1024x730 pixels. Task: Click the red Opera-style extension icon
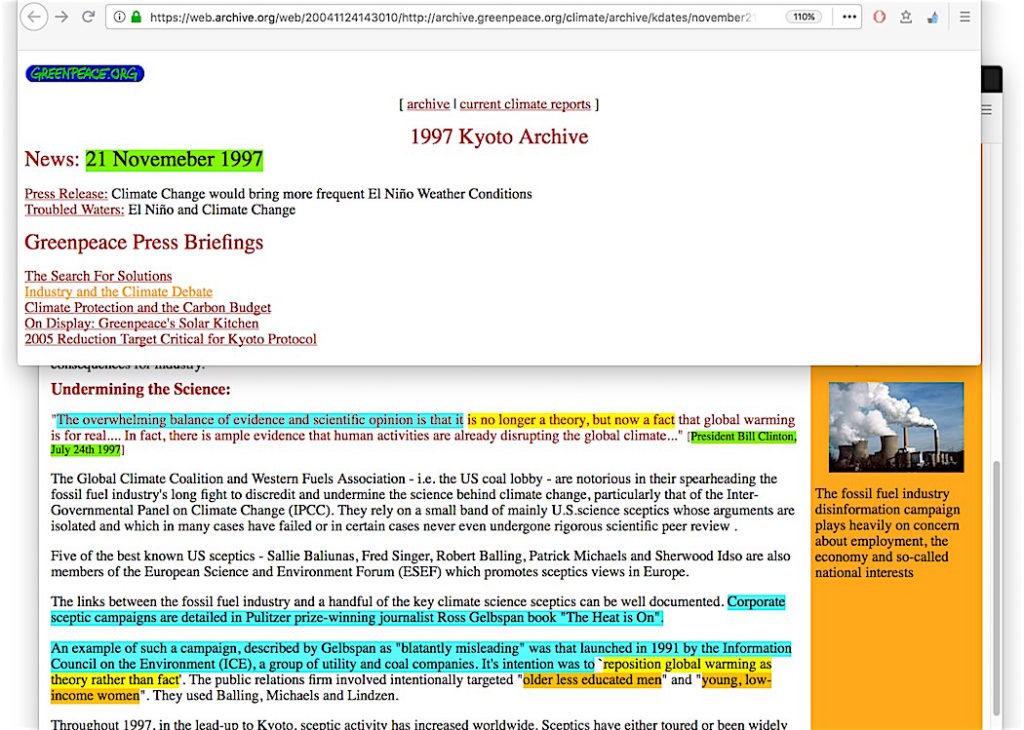point(879,17)
